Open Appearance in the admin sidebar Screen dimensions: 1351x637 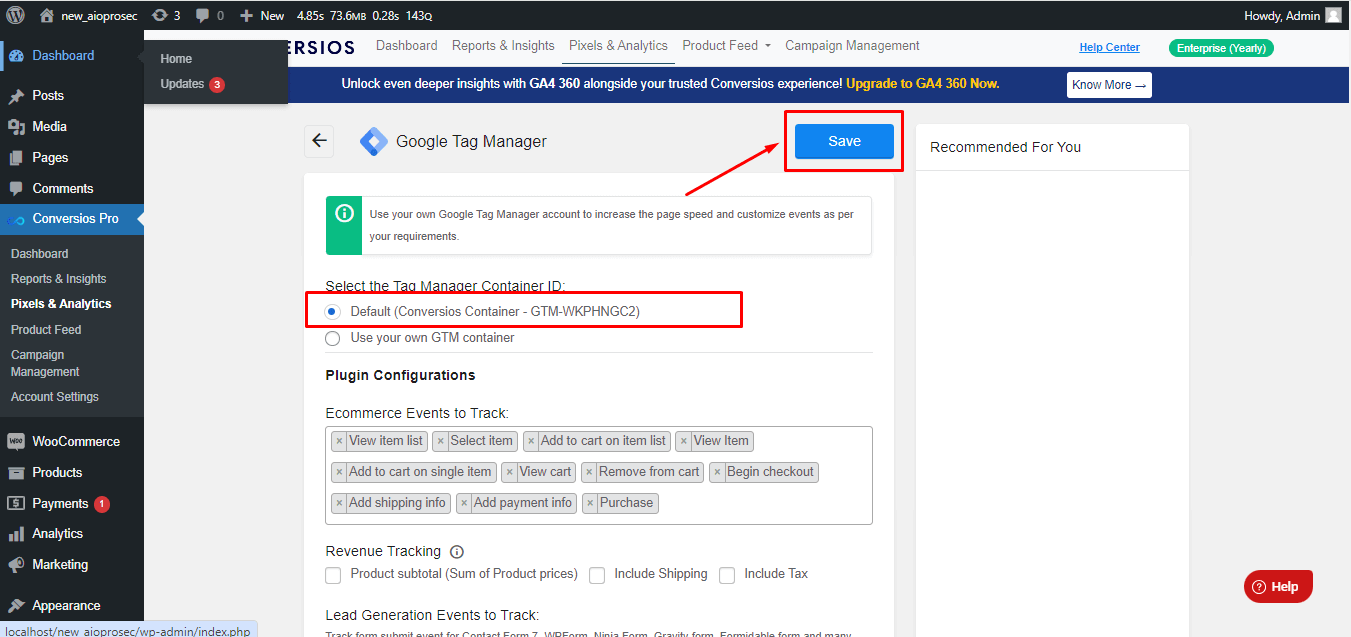pos(72,606)
